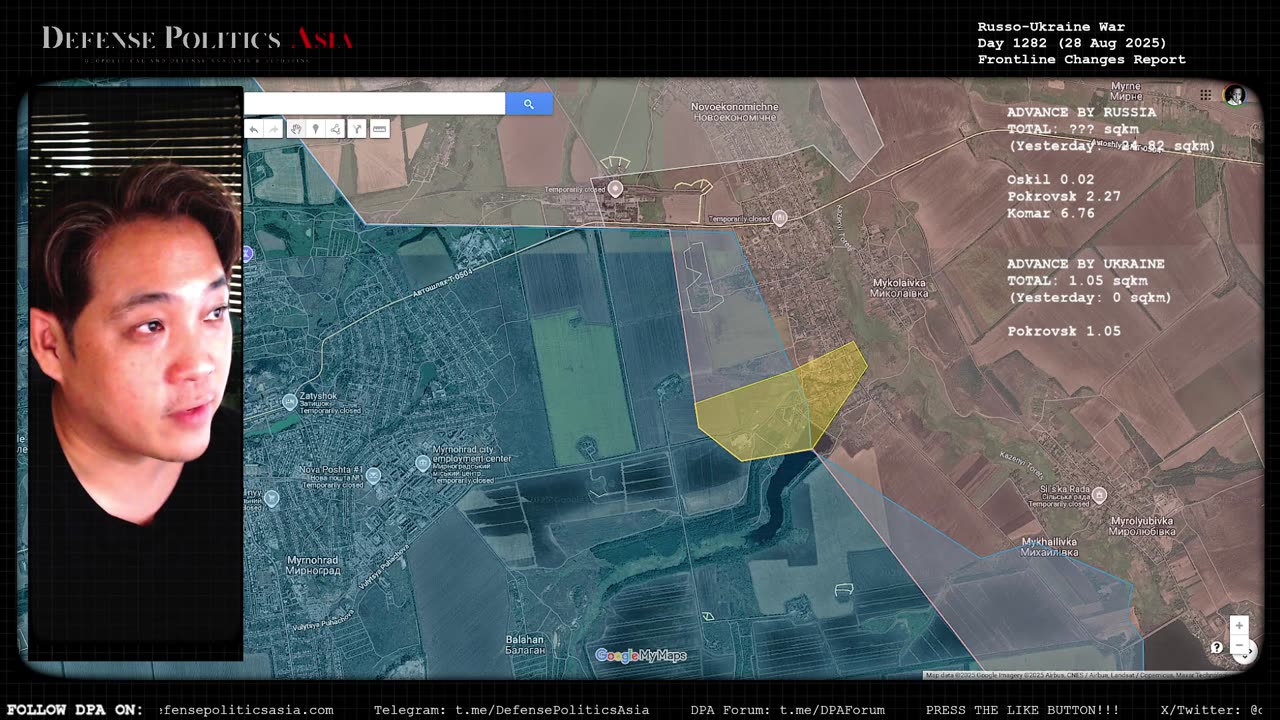
Task: Click the Telegram t.me/DefensePoliticsAsia ticker link
Action: [511, 710]
